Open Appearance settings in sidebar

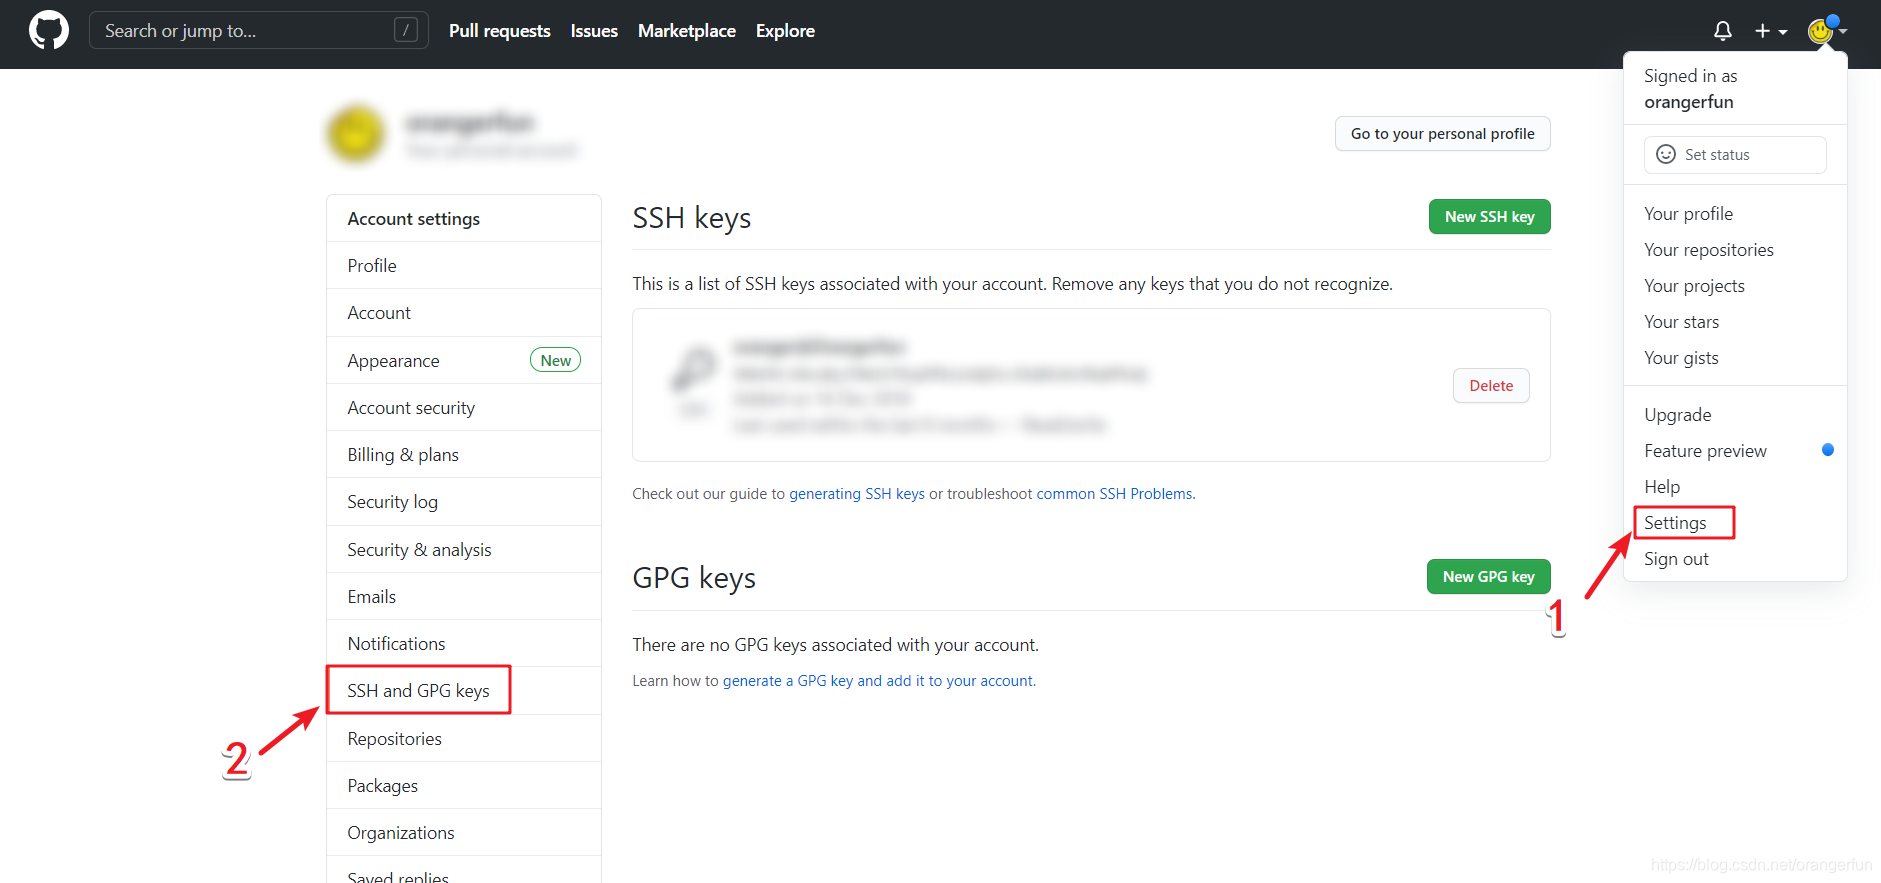coord(464,361)
